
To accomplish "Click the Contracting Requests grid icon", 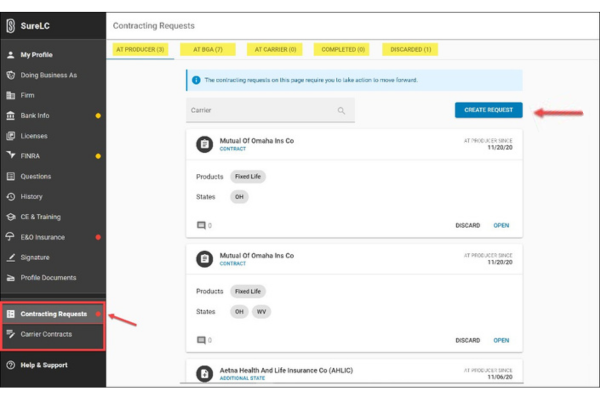I will [x=11, y=314].
